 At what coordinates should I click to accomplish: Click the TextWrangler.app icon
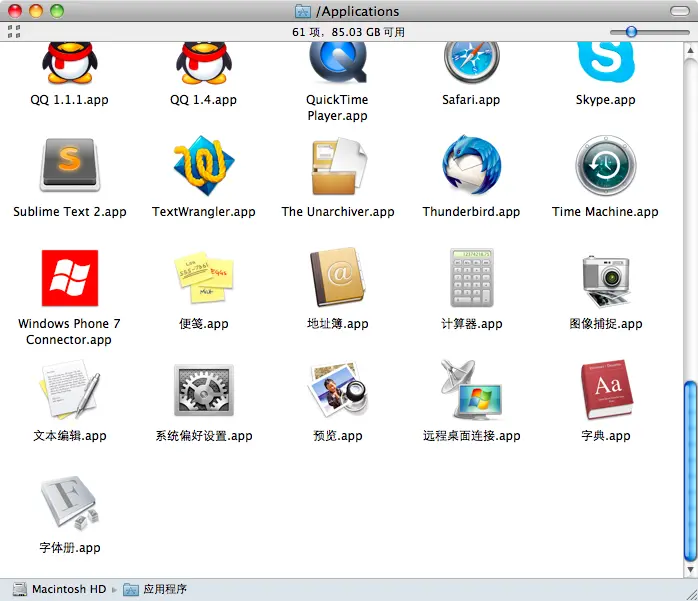coord(204,166)
